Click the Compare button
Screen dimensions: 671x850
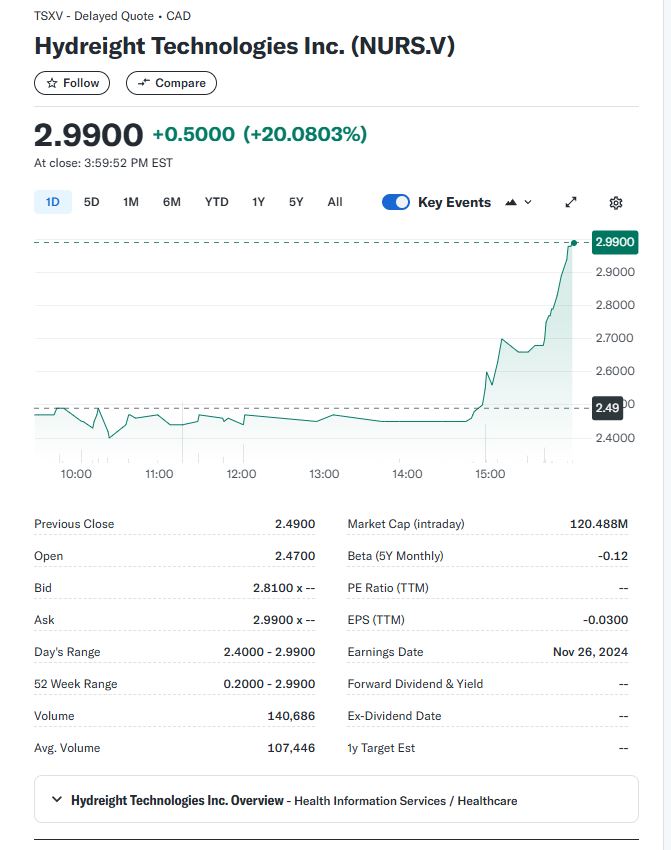coord(171,83)
